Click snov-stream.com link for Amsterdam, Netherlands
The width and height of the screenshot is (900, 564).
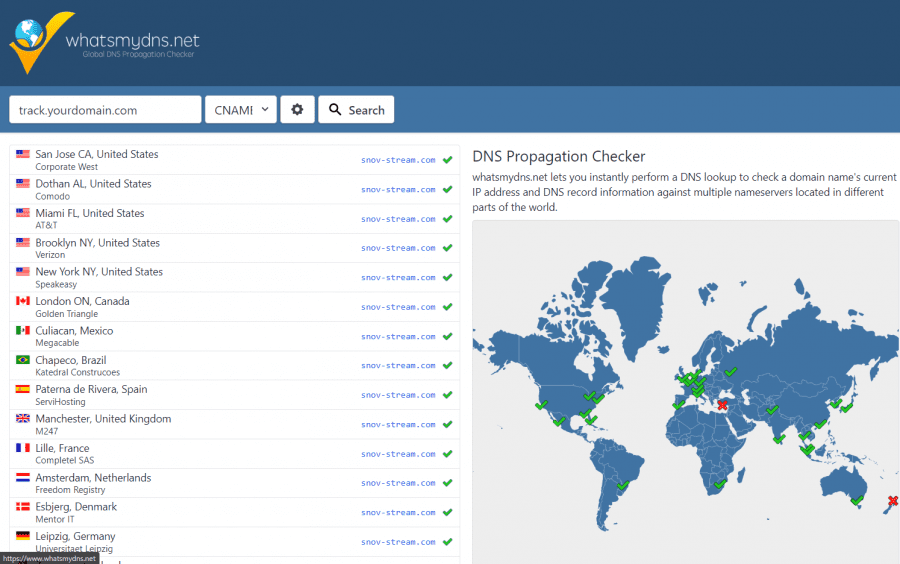tap(398, 483)
